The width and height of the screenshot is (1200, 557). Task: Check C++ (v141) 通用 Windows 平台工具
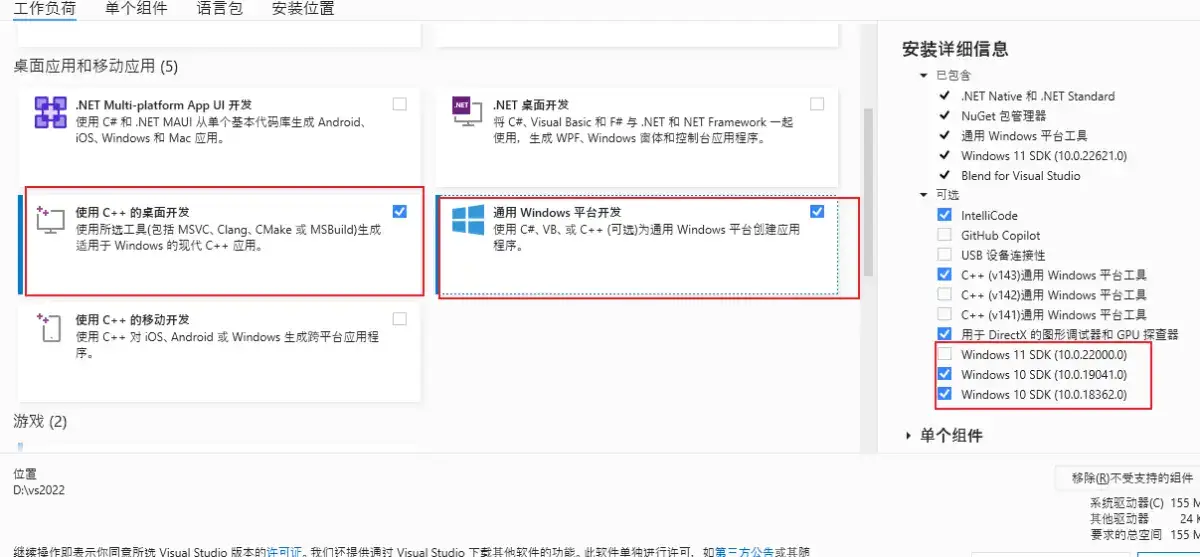[x=945, y=314]
